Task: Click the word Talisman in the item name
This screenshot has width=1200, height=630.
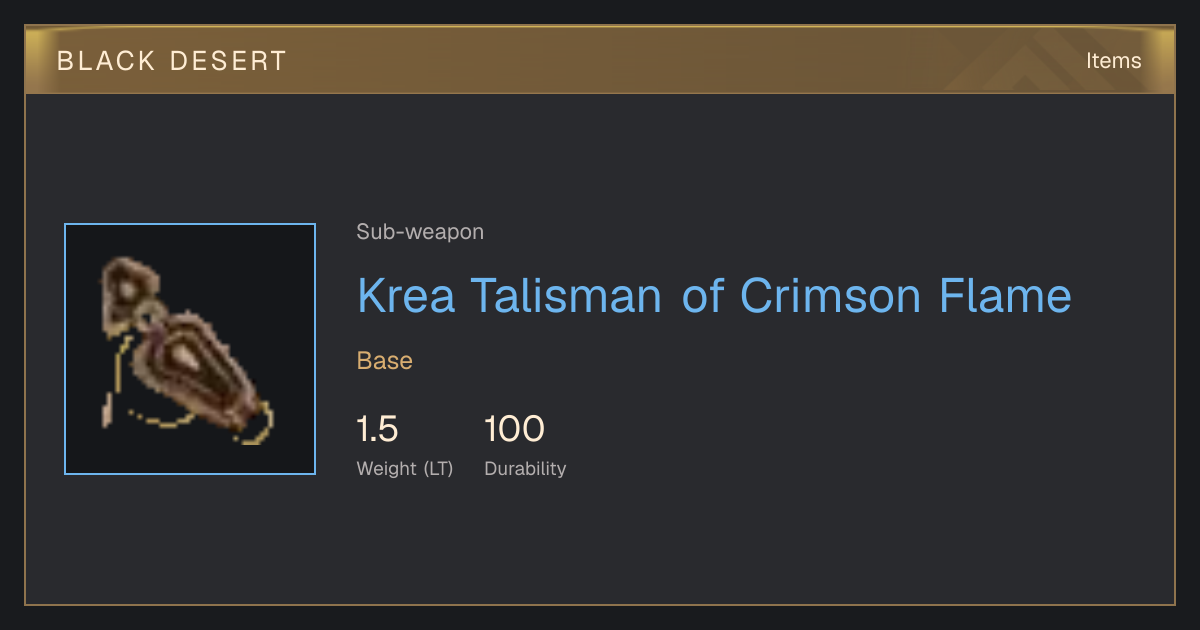Action: click(567, 296)
